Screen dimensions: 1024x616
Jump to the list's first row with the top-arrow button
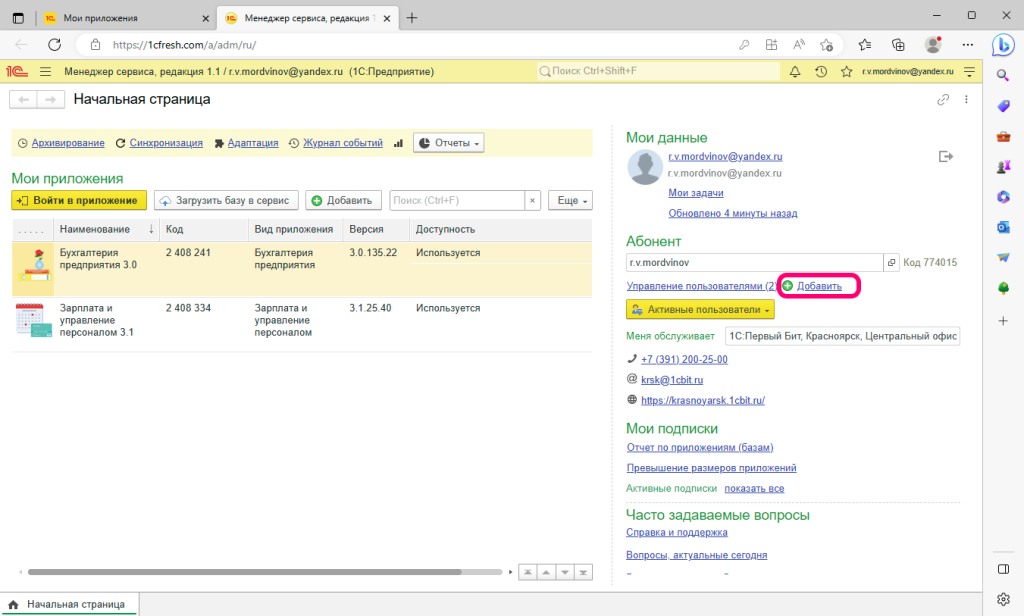528,572
